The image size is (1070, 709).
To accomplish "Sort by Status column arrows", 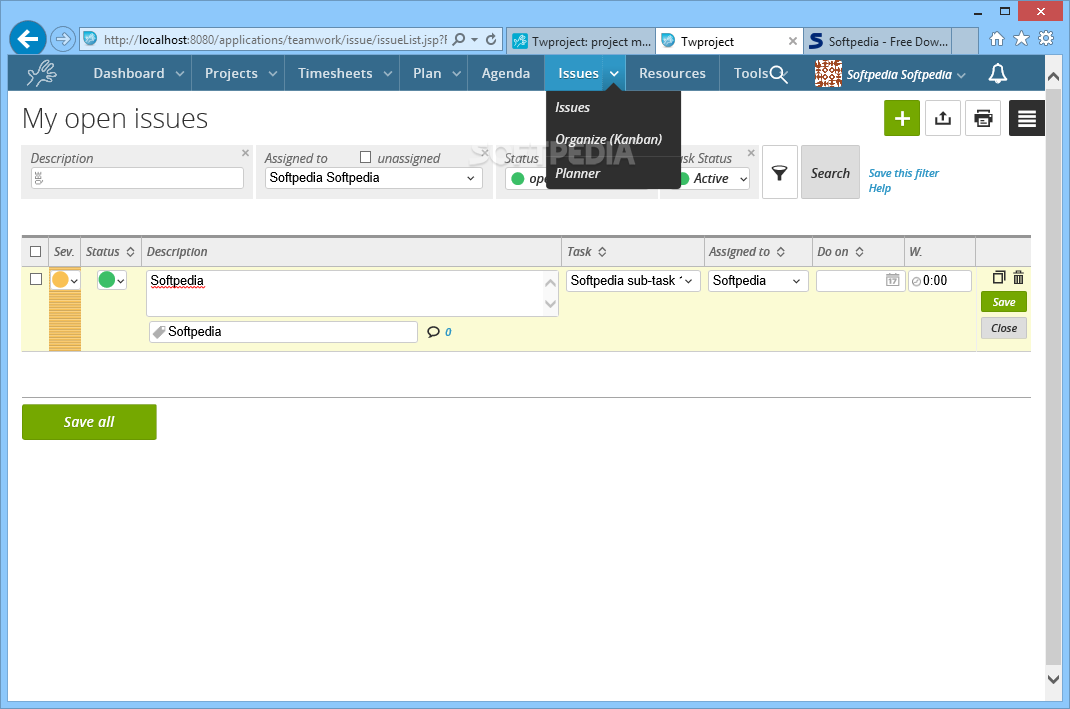I will (x=130, y=252).
